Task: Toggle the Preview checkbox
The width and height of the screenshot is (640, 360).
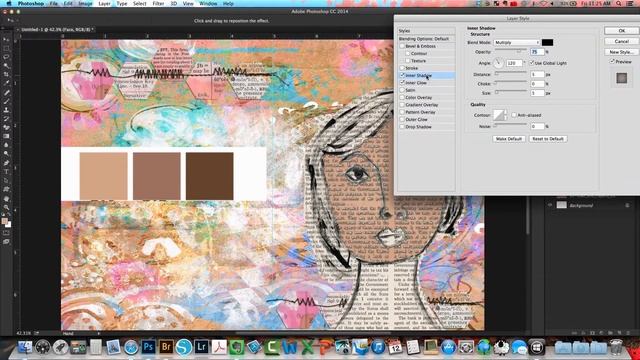Action: [612, 62]
